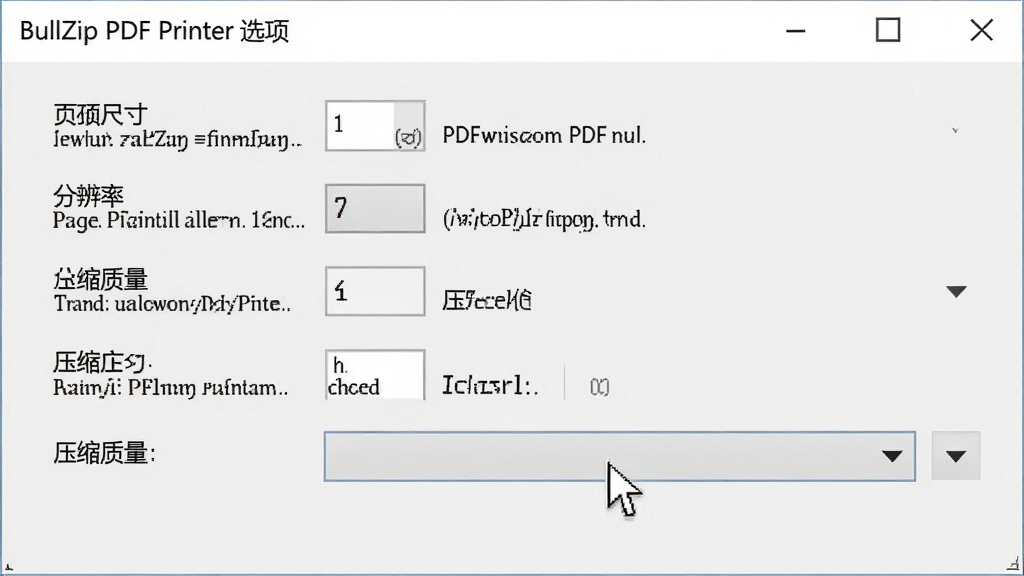The height and width of the screenshot is (576, 1024).
Task: Click the arrow inside the 压缩质量 combo box
Action: [x=891, y=456]
